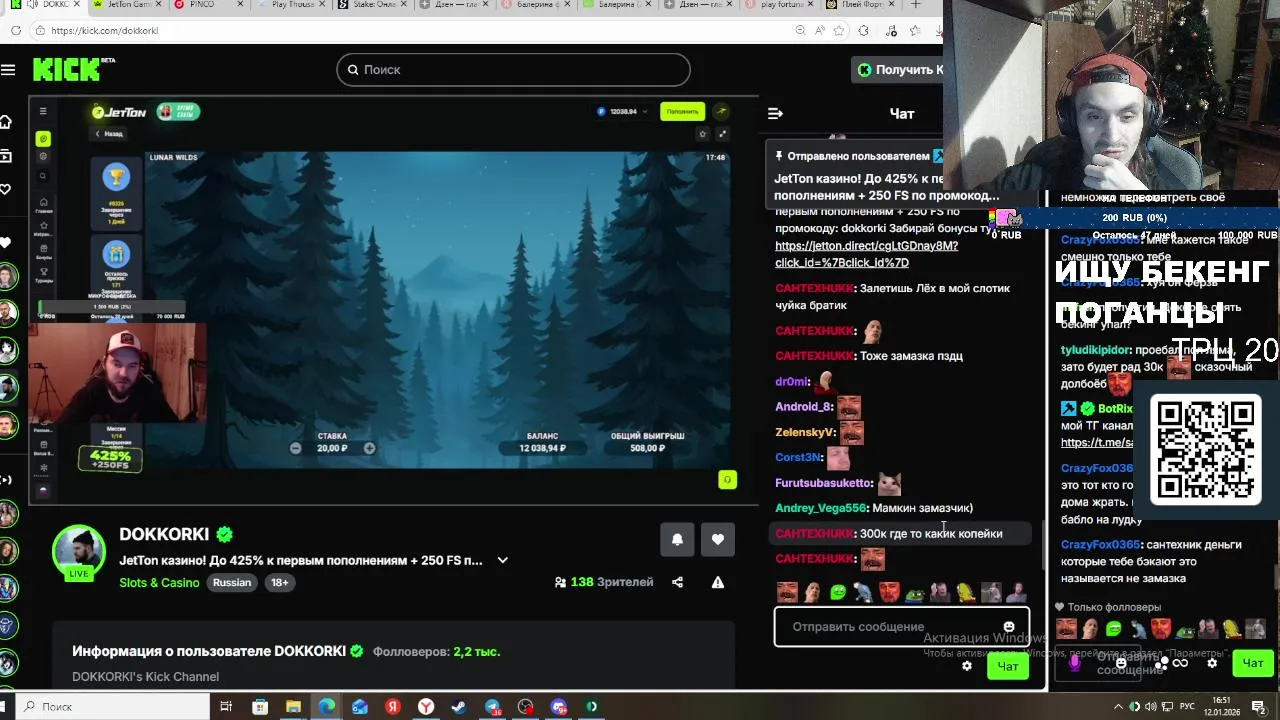1280x720 pixels.
Task: Click the green button at the game's lower-right corner
Action: (727, 480)
